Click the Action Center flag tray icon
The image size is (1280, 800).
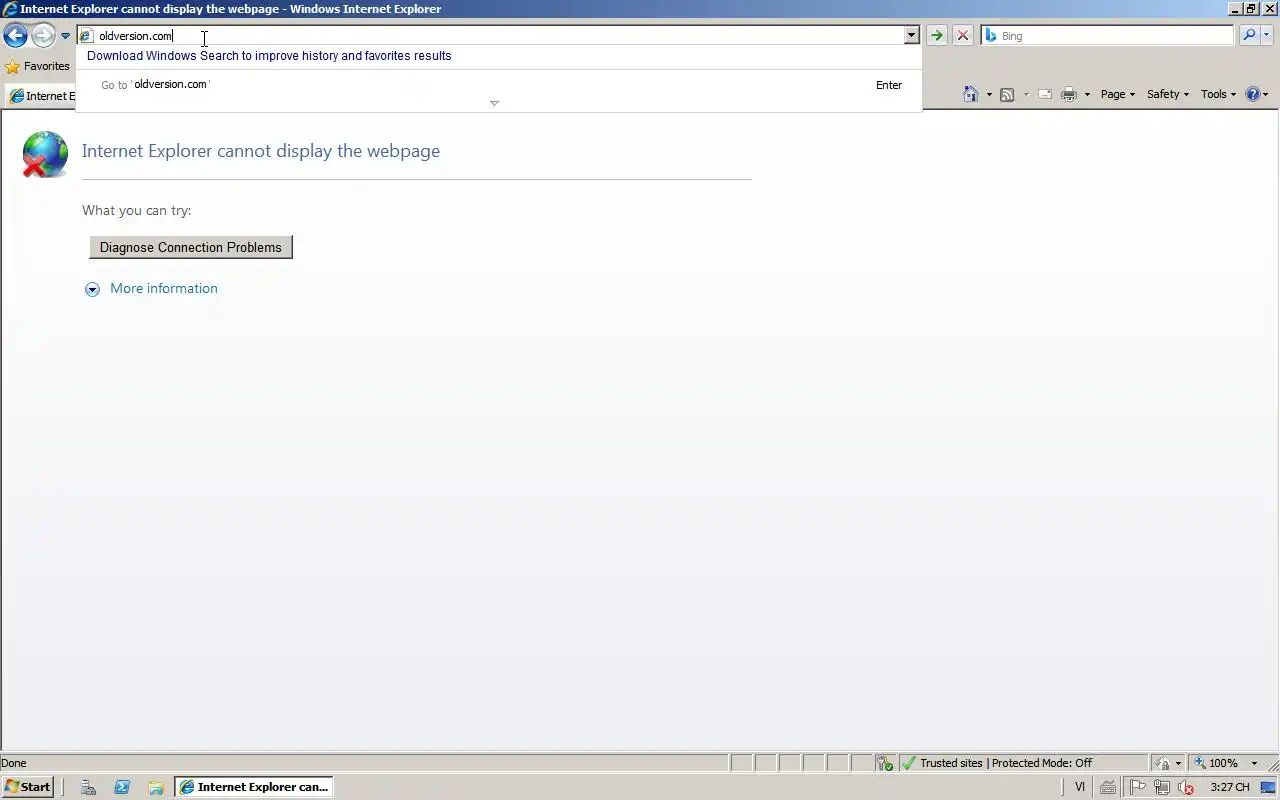point(1138,787)
